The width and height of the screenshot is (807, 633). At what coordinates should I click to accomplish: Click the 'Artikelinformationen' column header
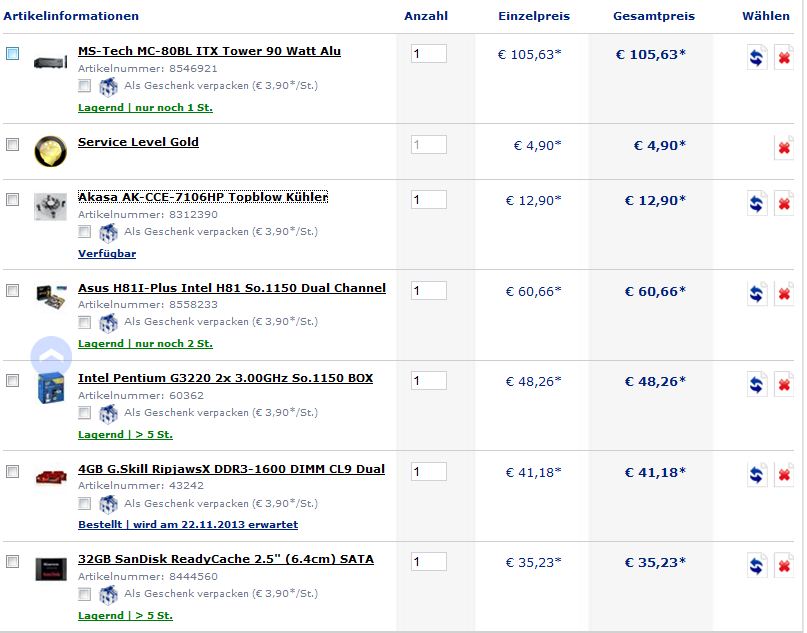click(71, 16)
